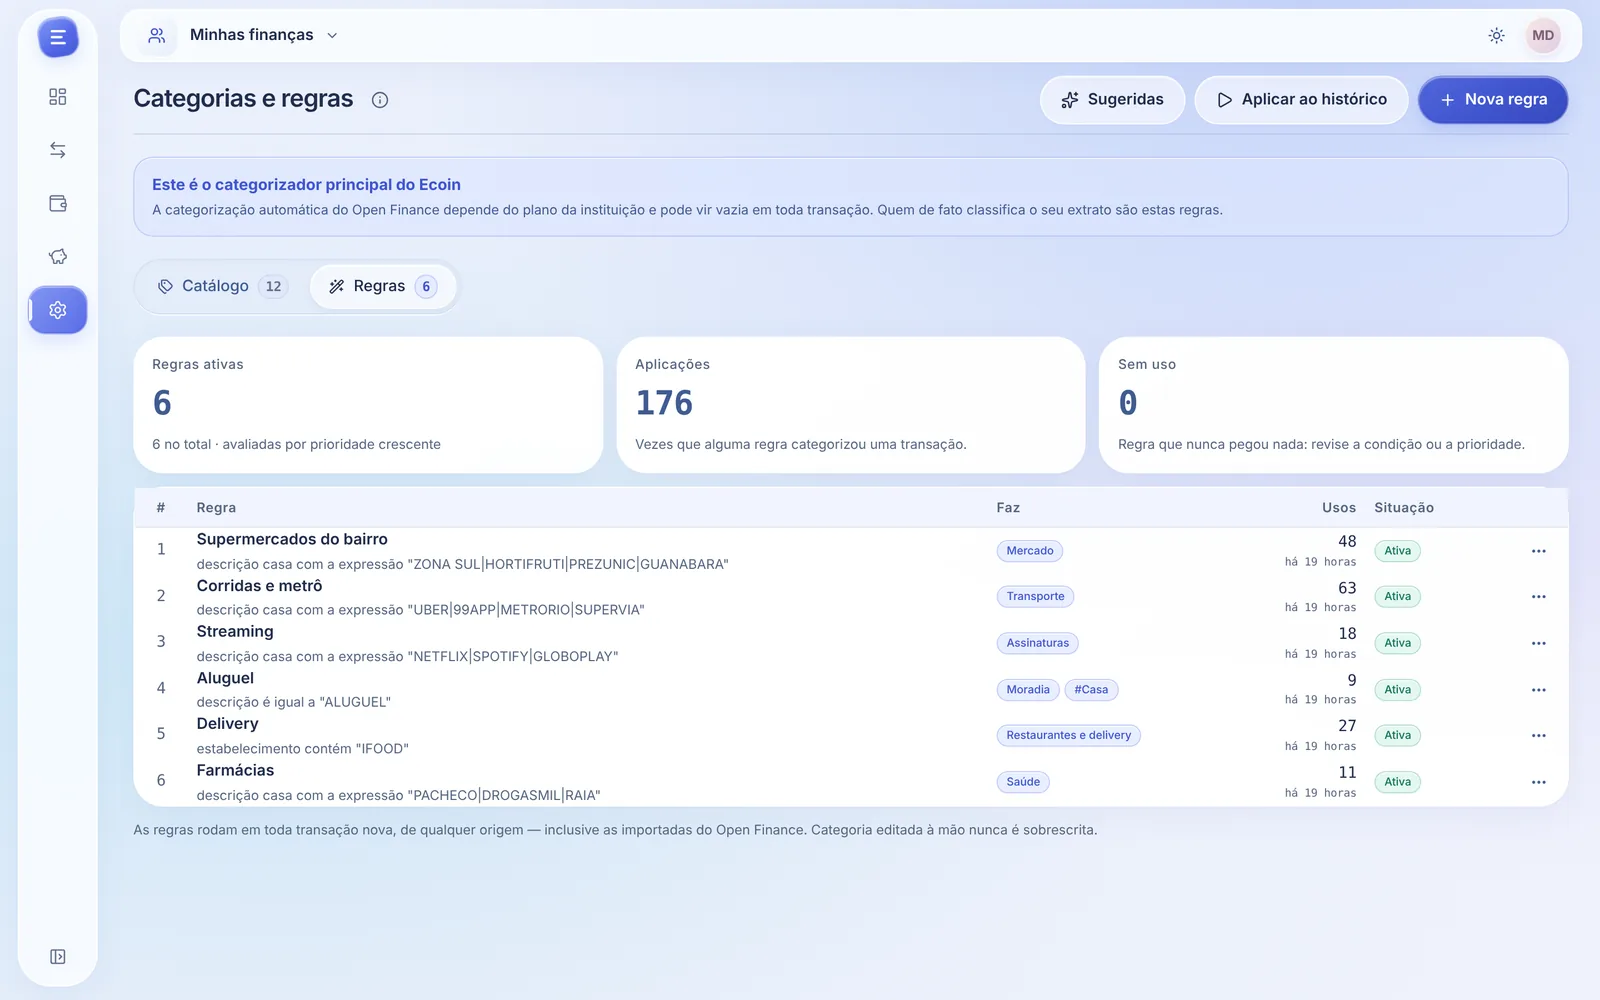This screenshot has height=1000, width=1600.
Task: Click the Restaurantes e delivery tag
Action: pyautogui.click(x=1068, y=736)
